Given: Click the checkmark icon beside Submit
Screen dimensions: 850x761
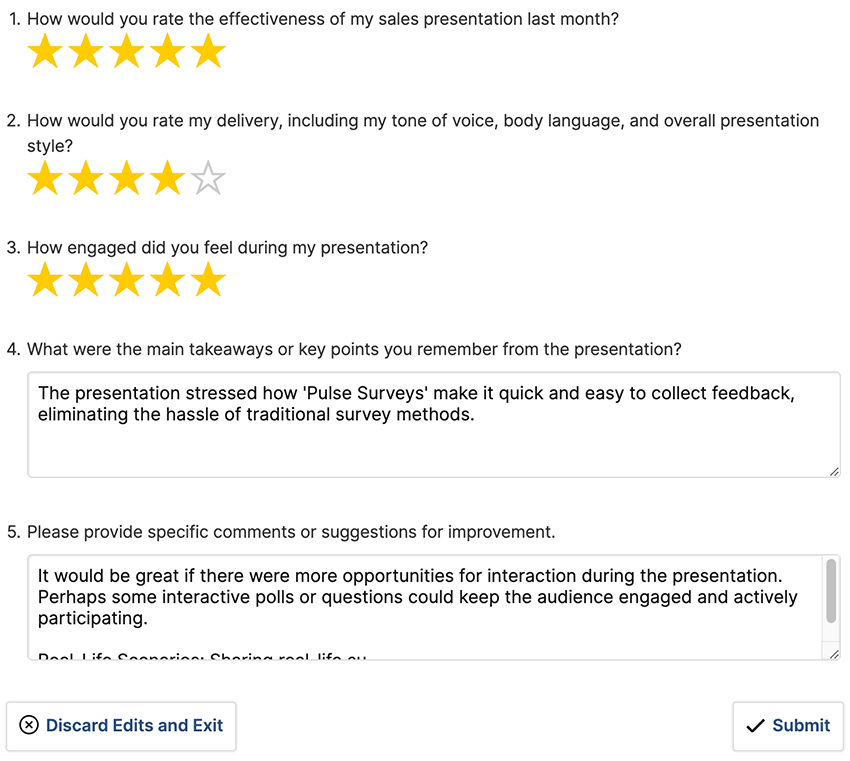Looking at the screenshot, I should tap(755, 726).
